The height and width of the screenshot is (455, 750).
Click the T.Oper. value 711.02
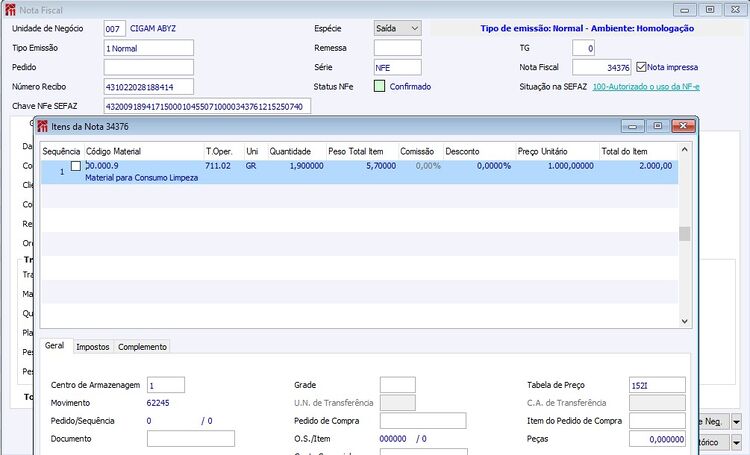click(x=218, y=166)
